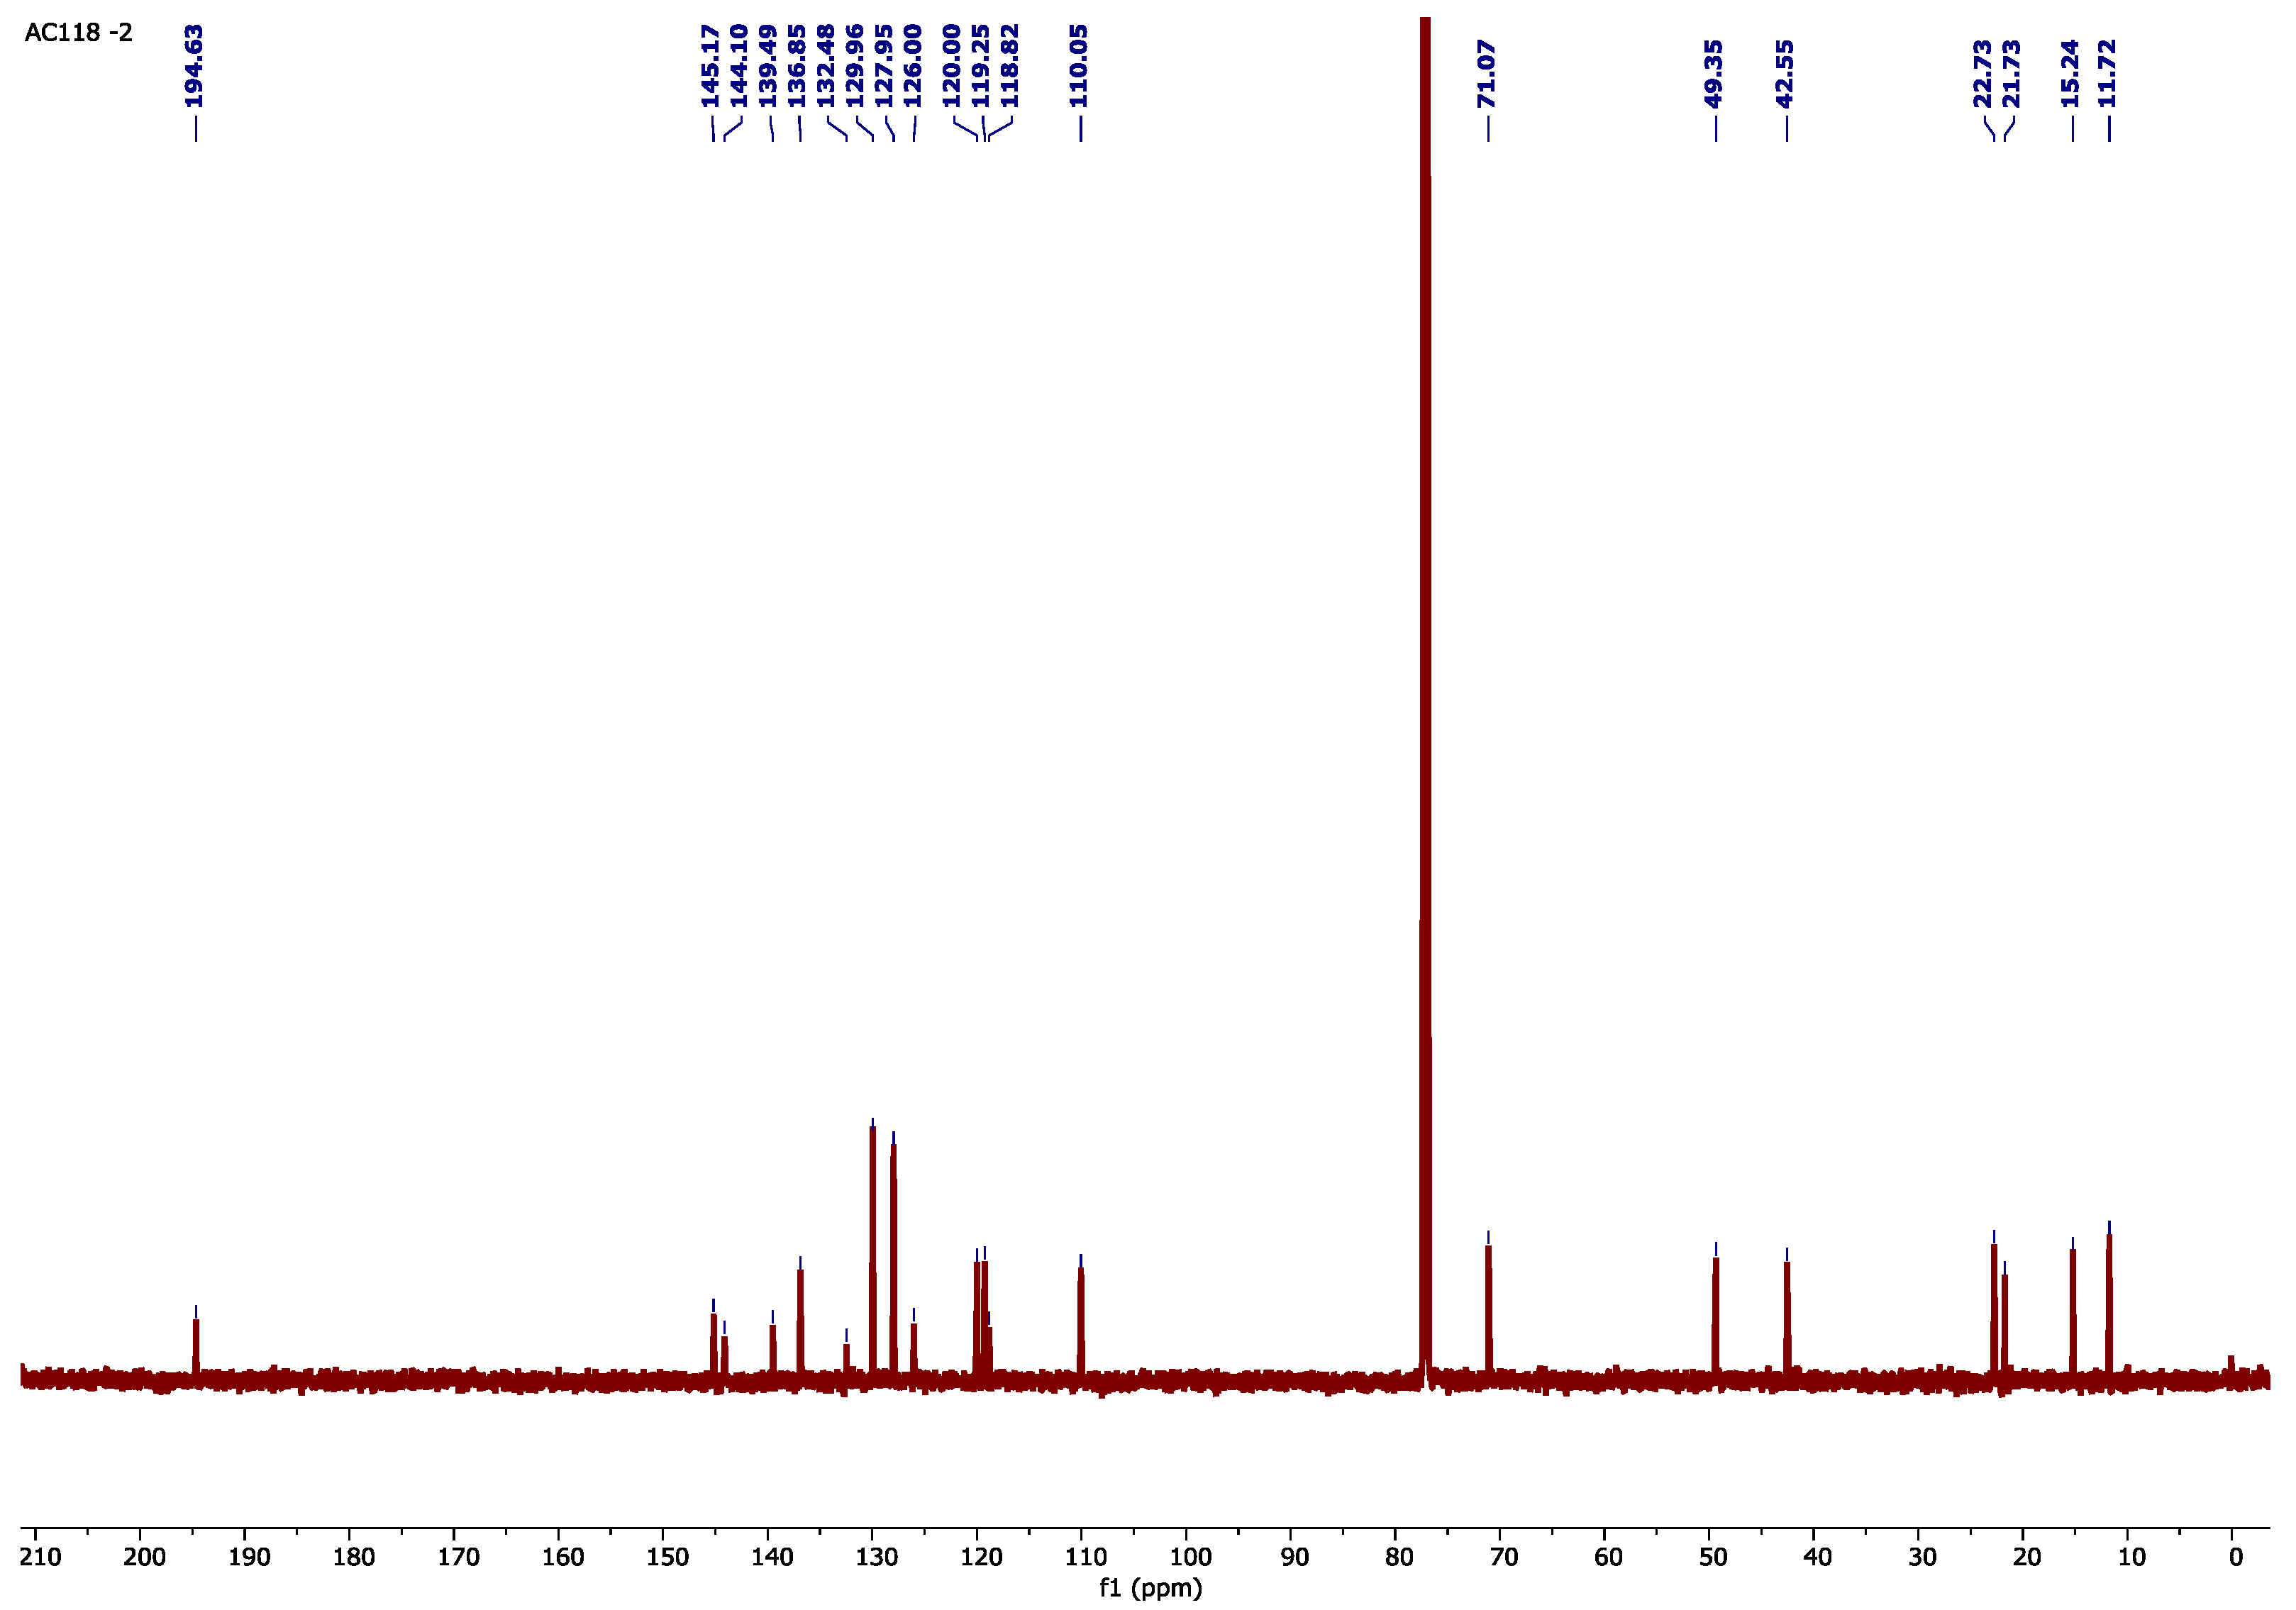This screenshot has width=2296, height=1610.
Task: Select the 49.35 peak label
Action: click(x=1714, y=74)
